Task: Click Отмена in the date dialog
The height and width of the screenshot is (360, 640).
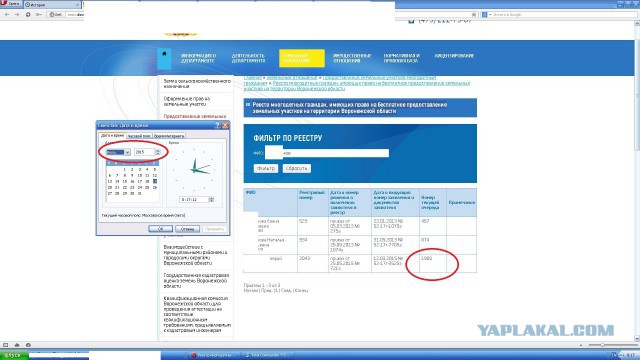Action: click(x=187, y=229)
